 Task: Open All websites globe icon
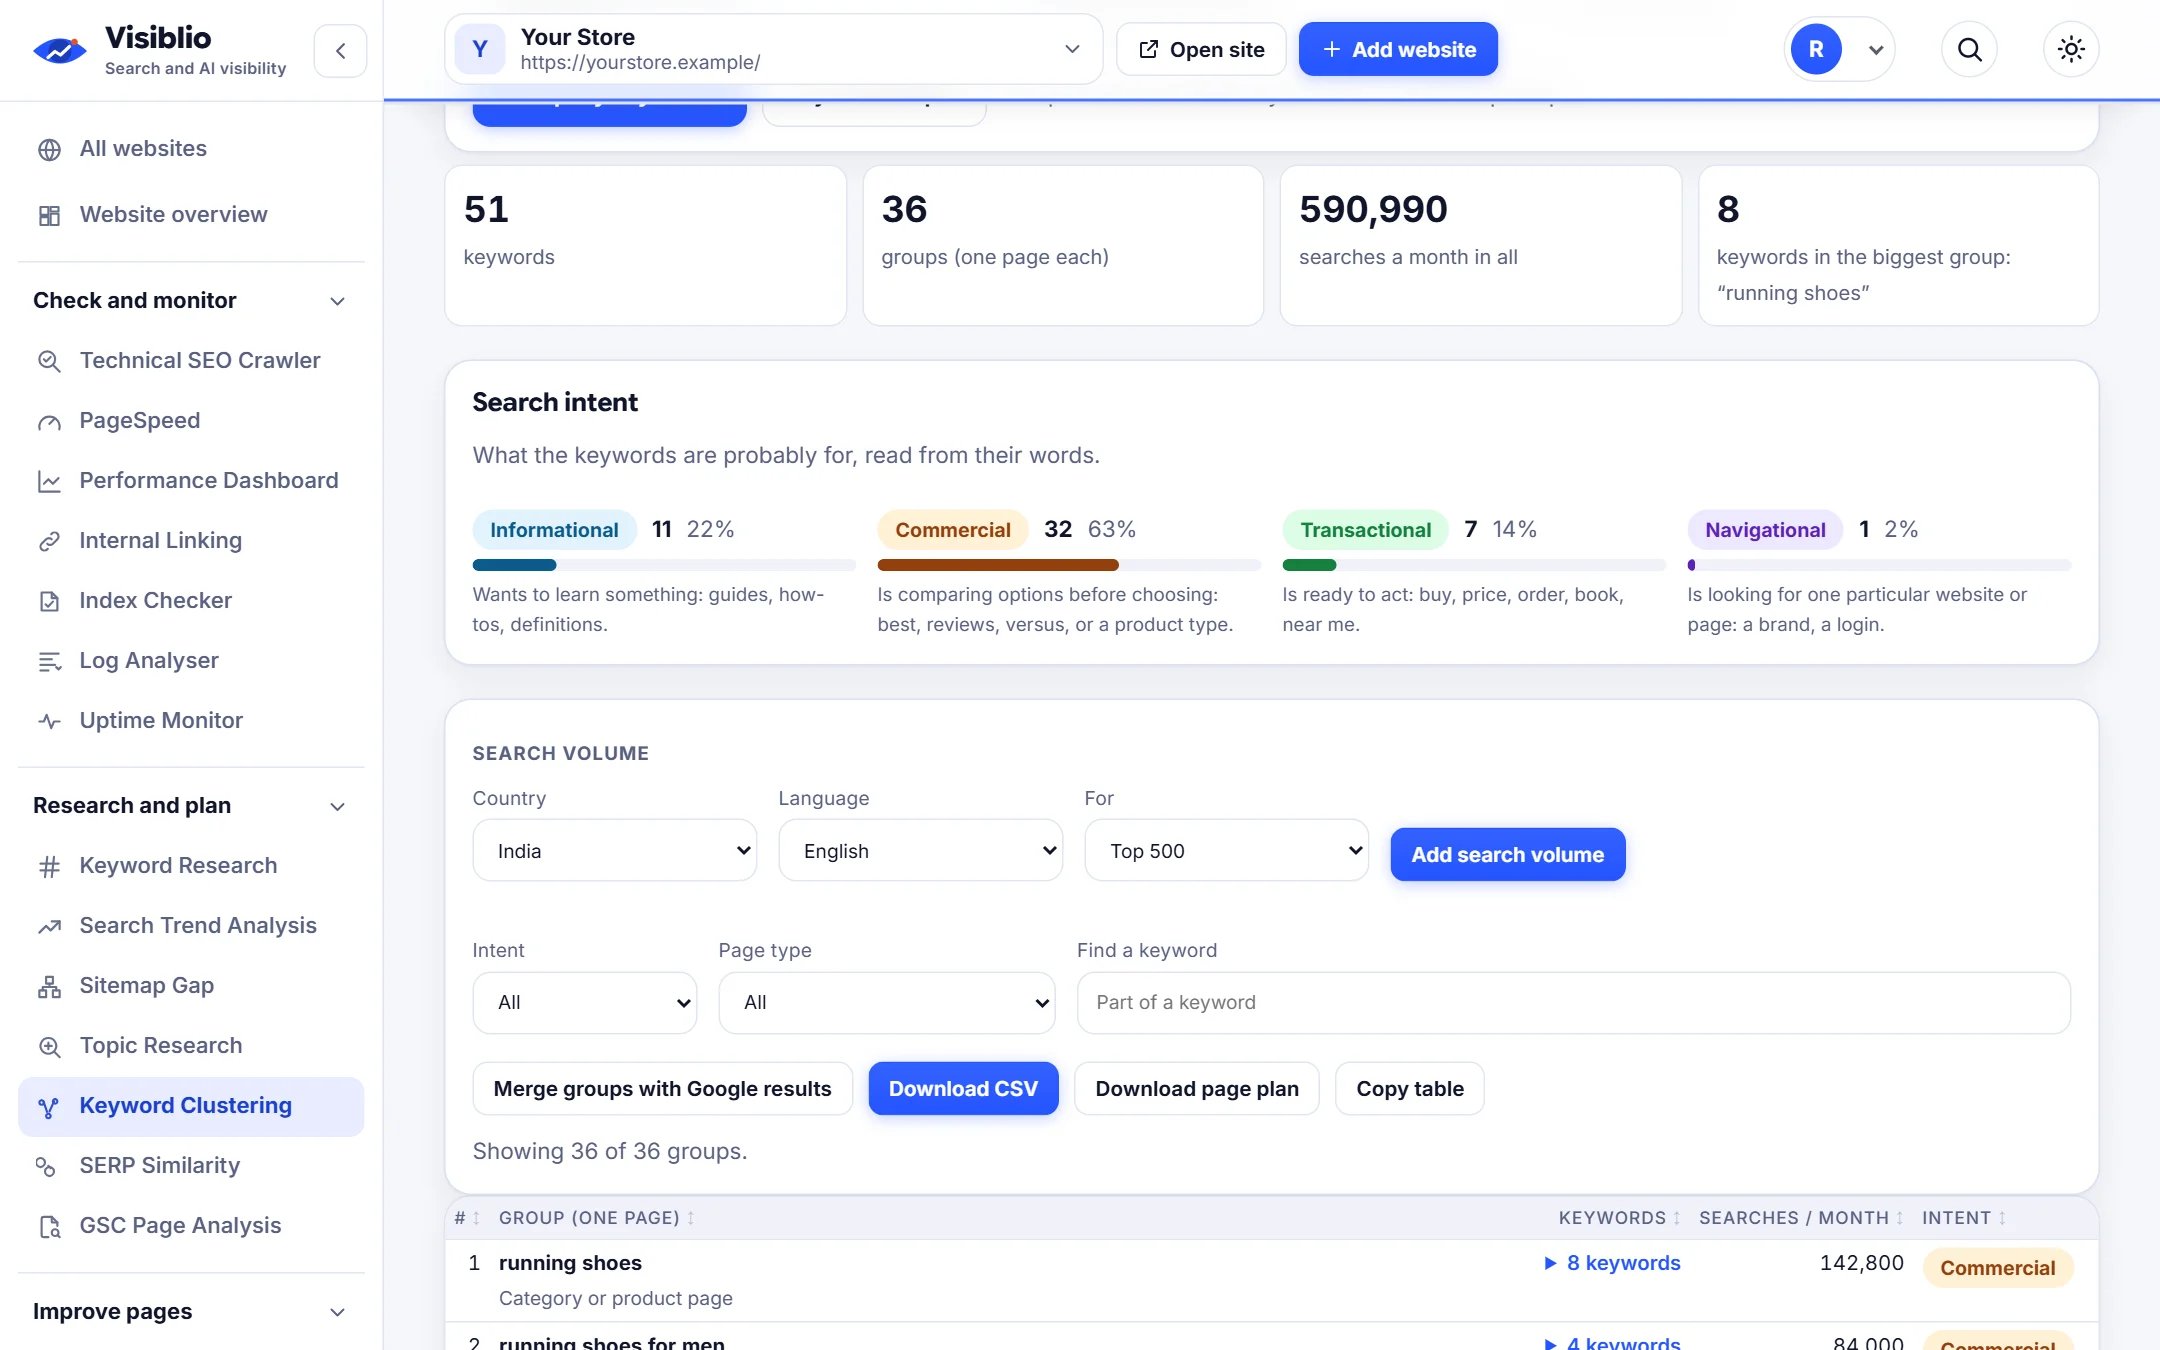[49, 149]
